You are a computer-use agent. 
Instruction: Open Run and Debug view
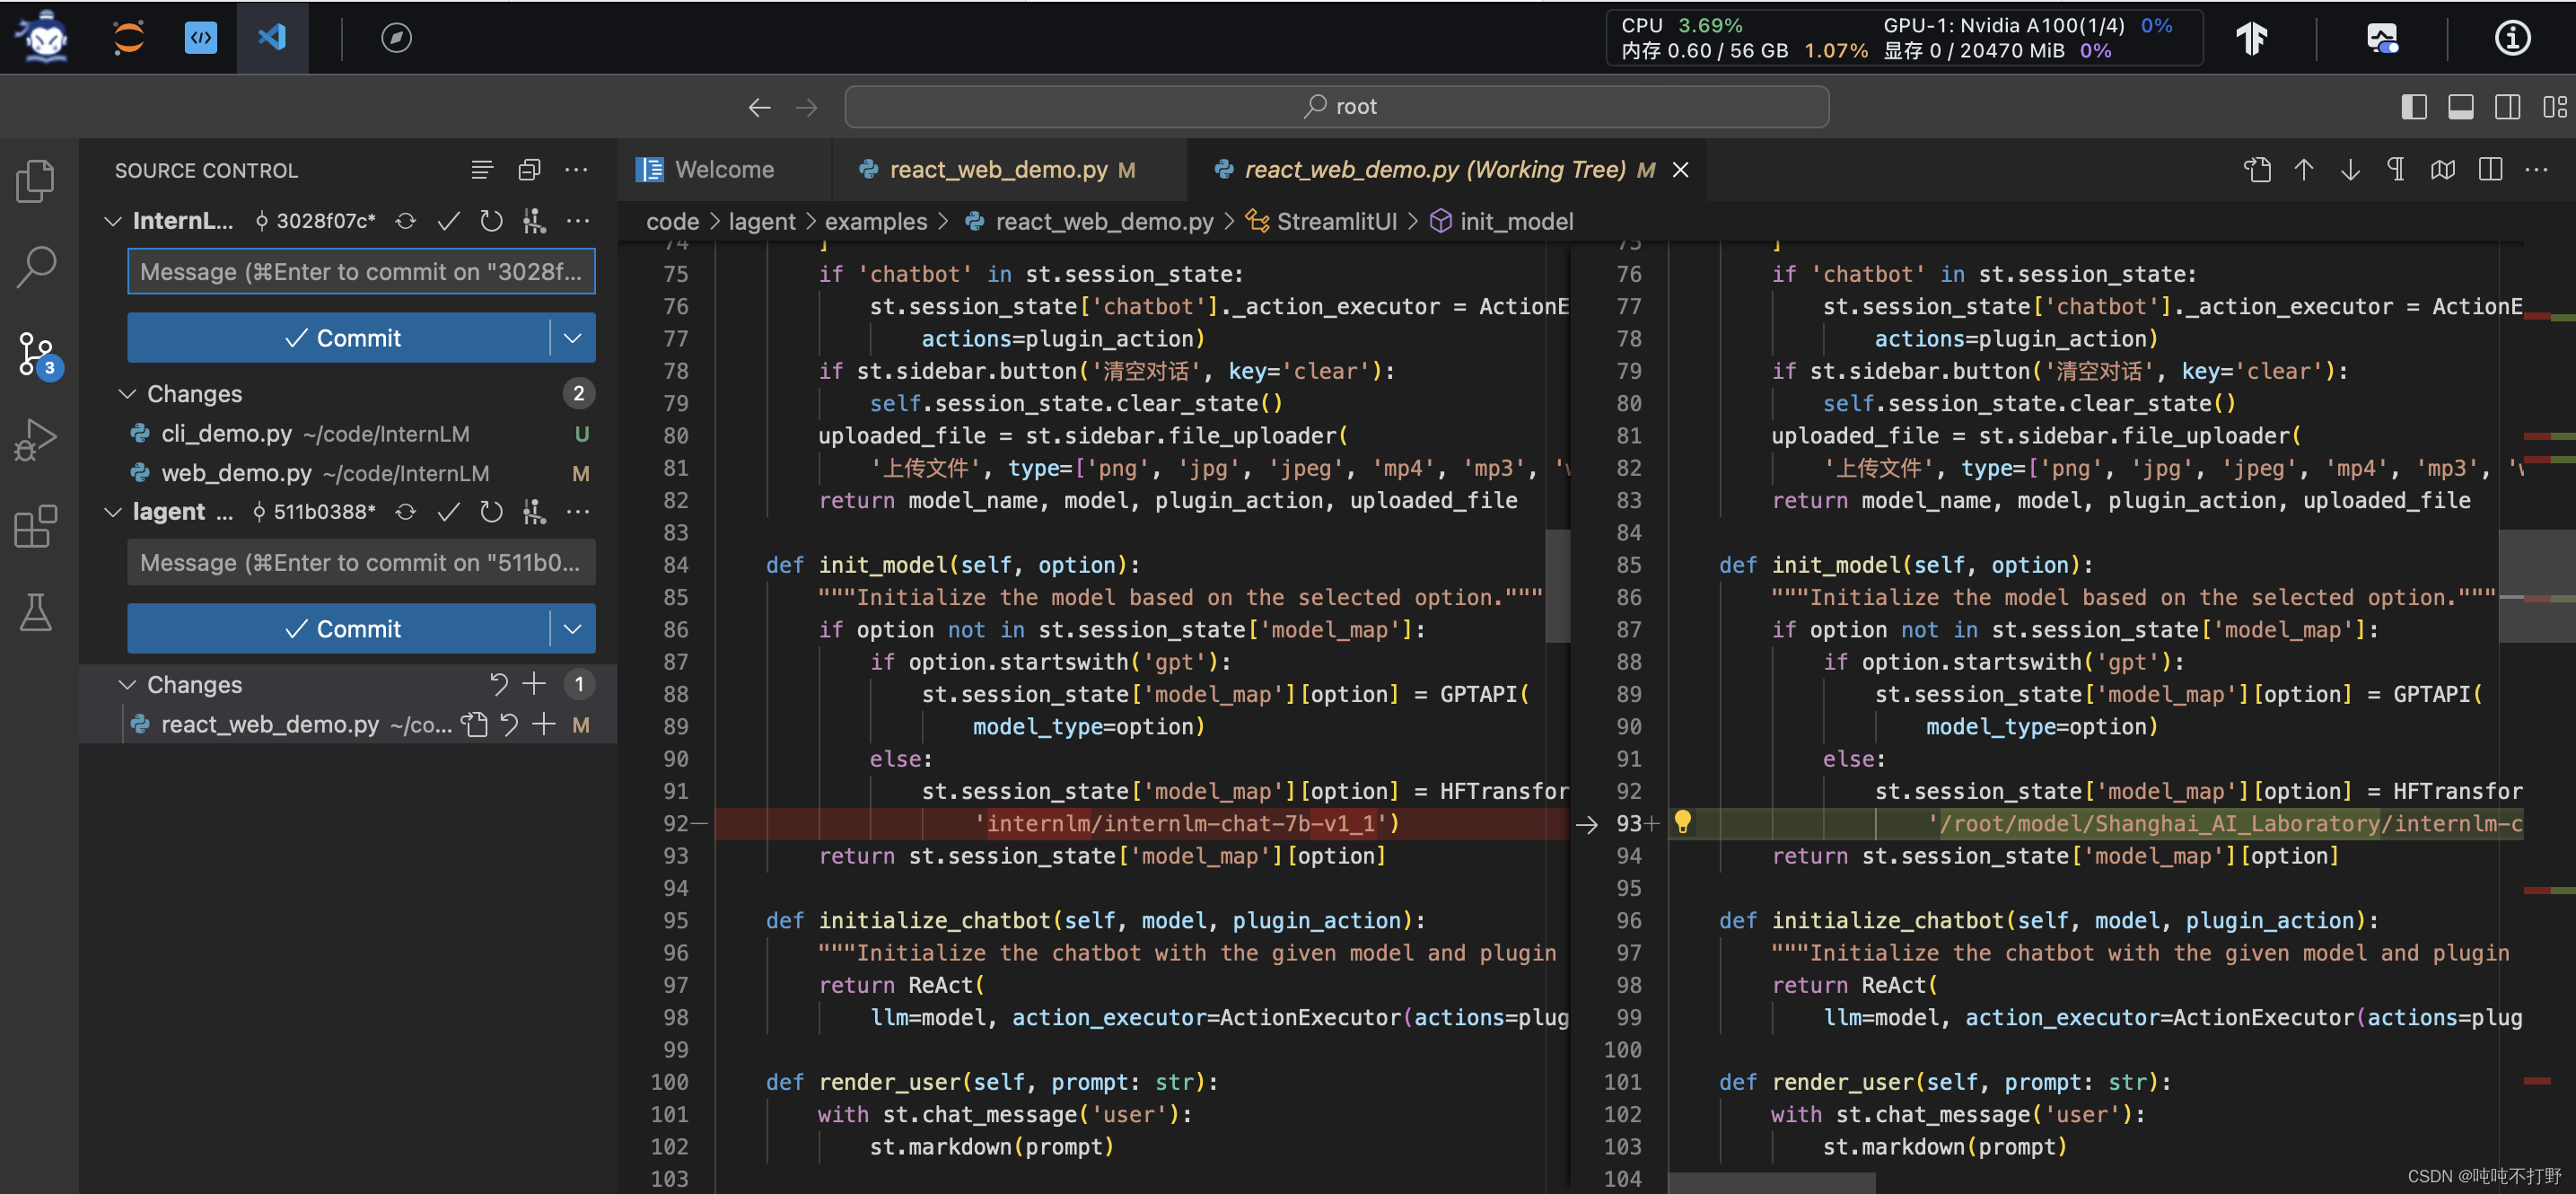[36, 440]
